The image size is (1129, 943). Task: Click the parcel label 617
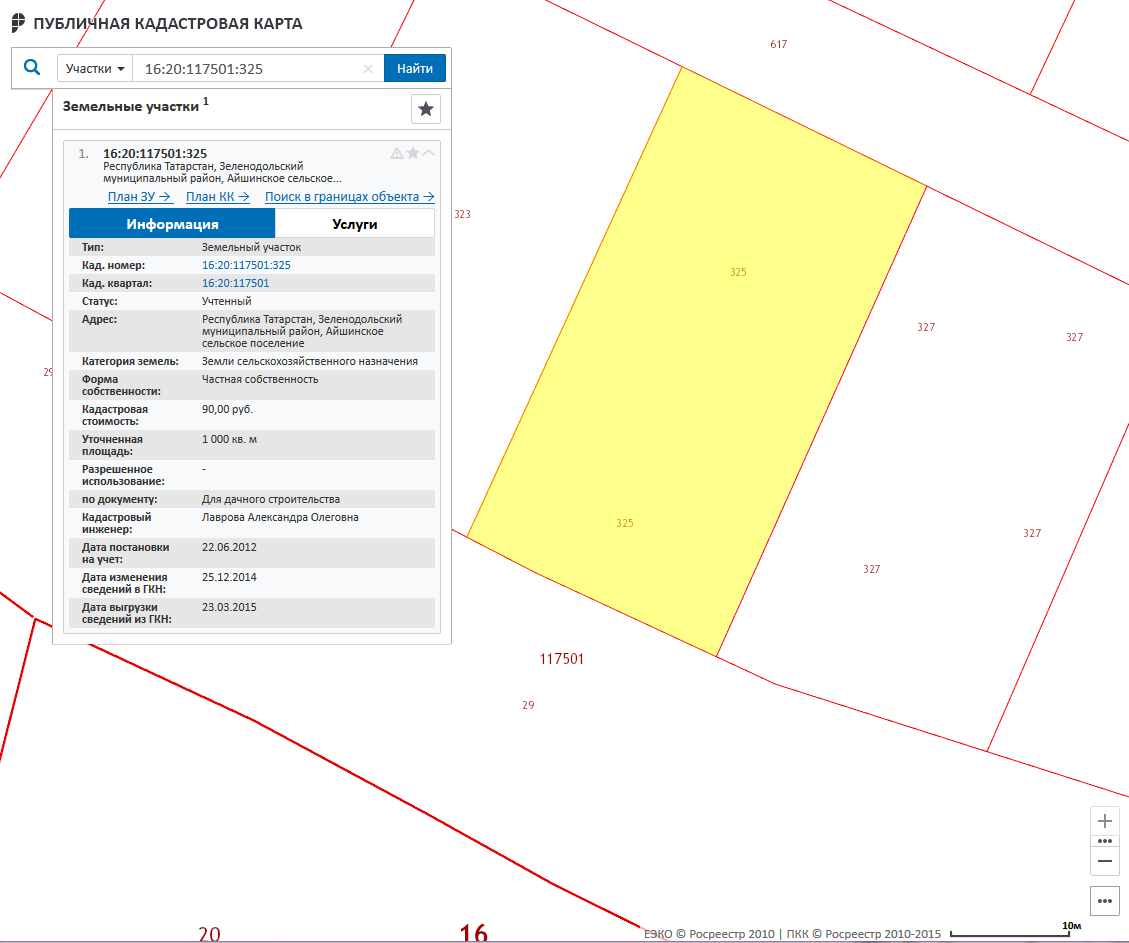[778, 44]
